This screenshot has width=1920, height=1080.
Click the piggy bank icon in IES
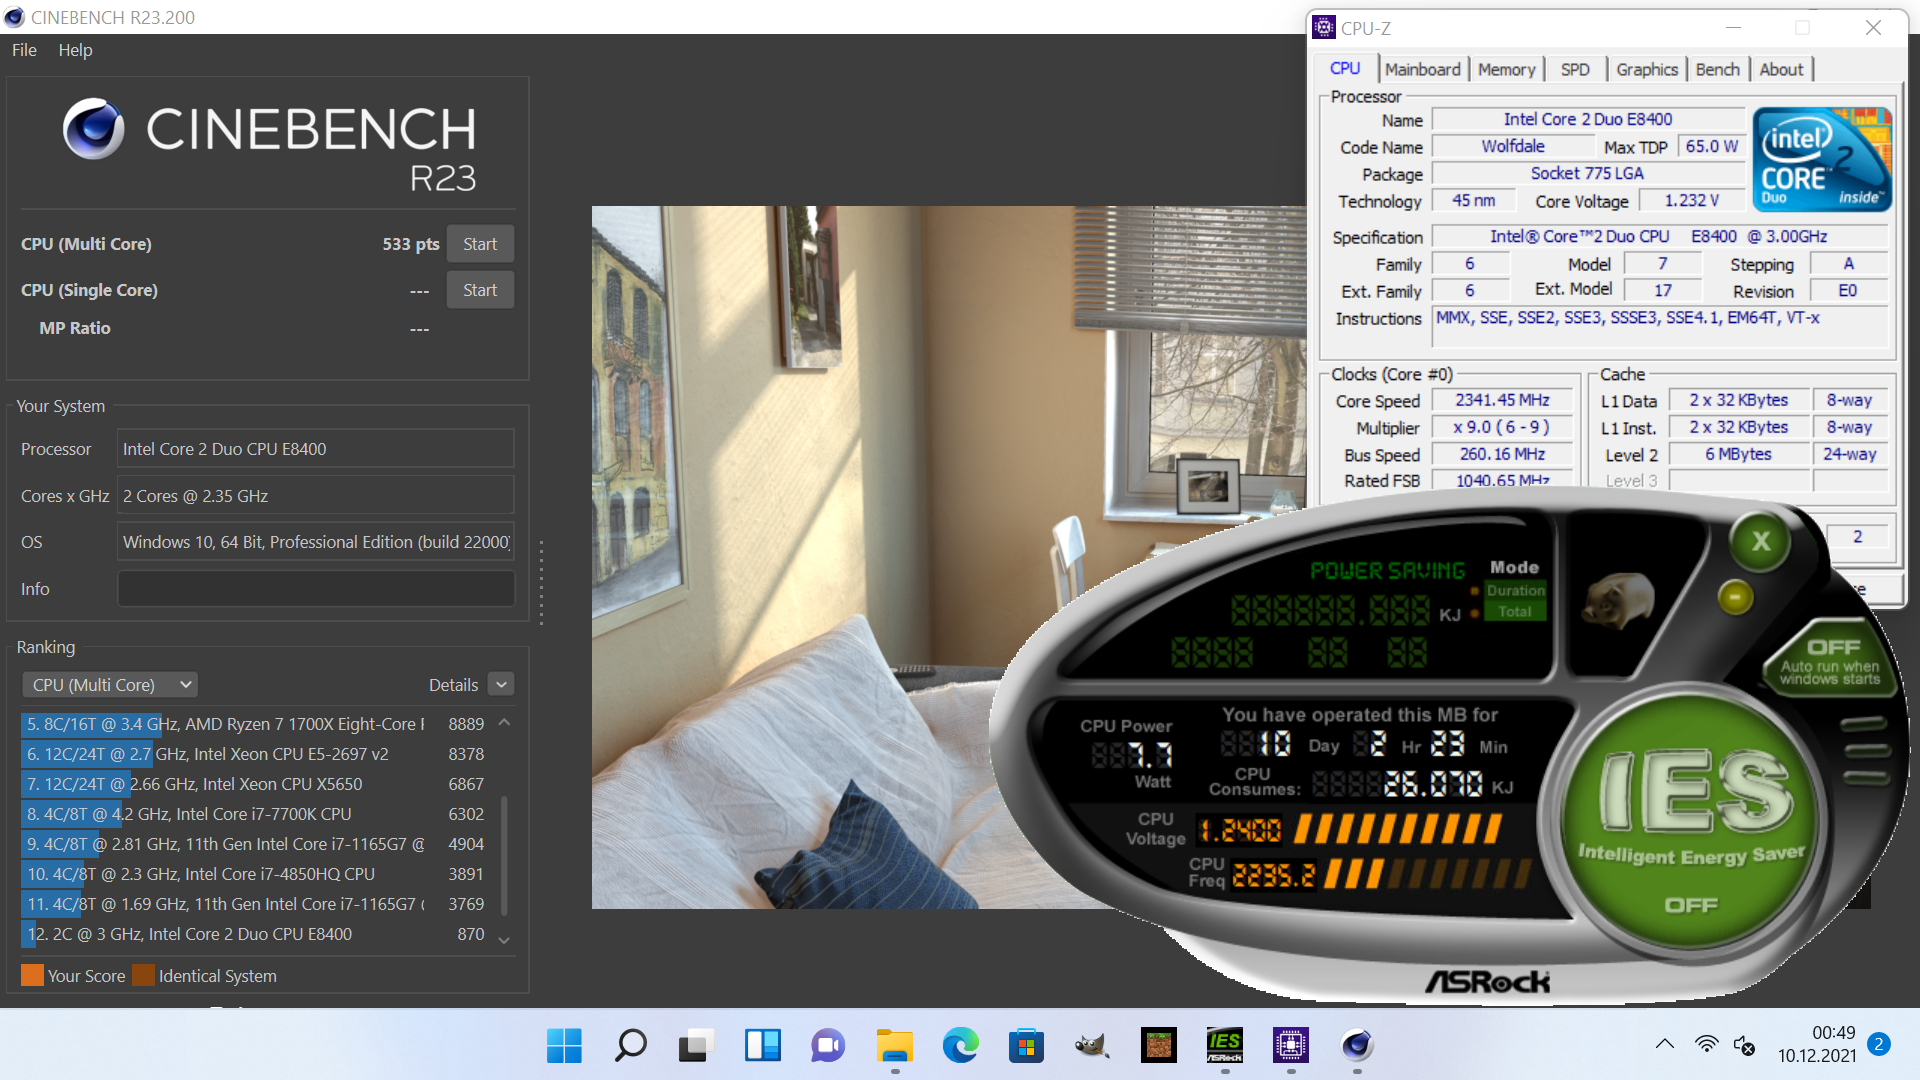[x=1620, y=599]
